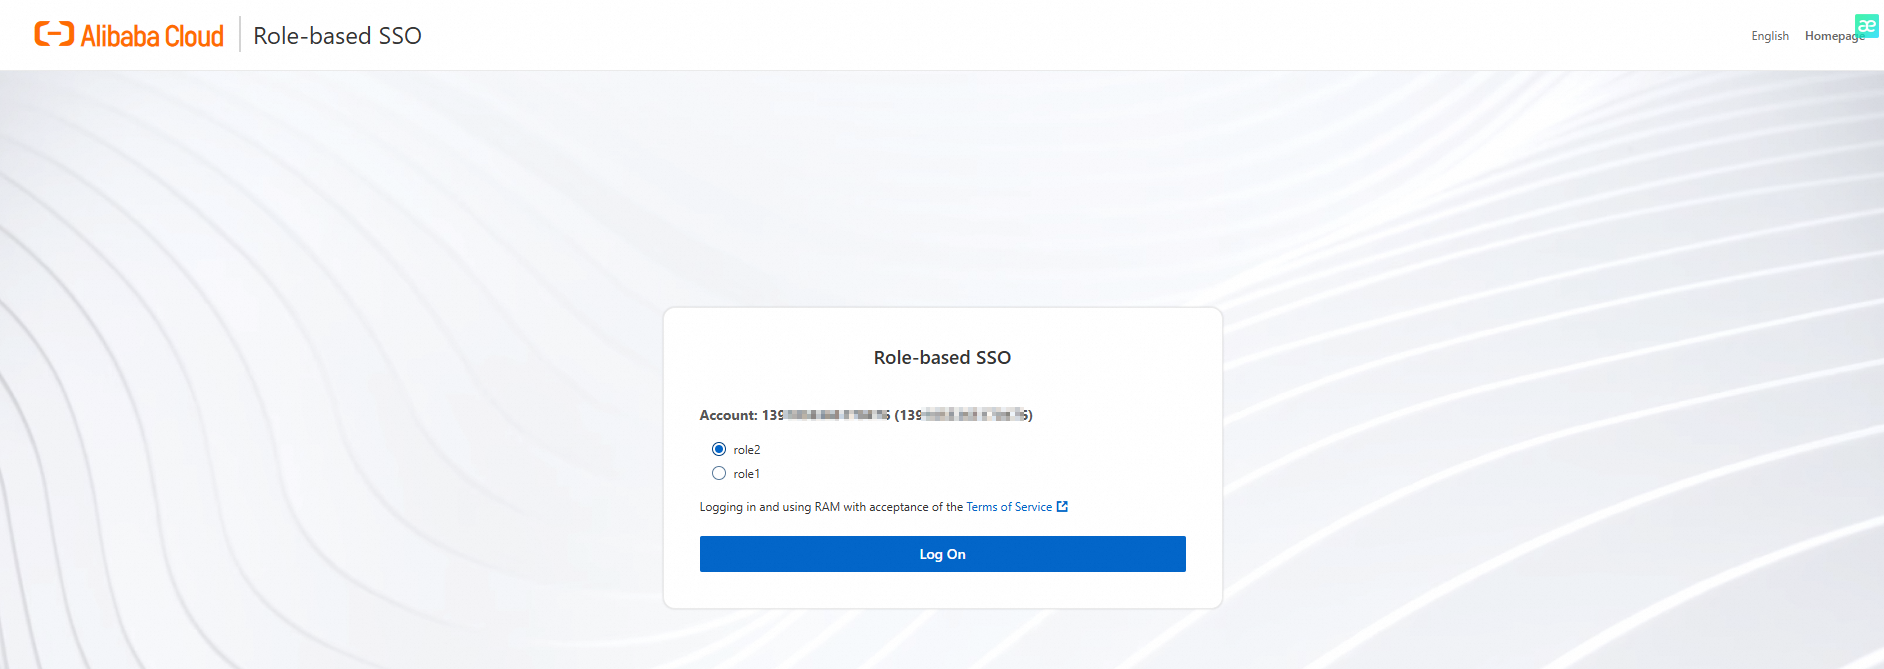Viewport: 1884px width, 669px height.
Task: Click the Alibaba Cloud bracket logo icon
Action: tap(54, 34)
